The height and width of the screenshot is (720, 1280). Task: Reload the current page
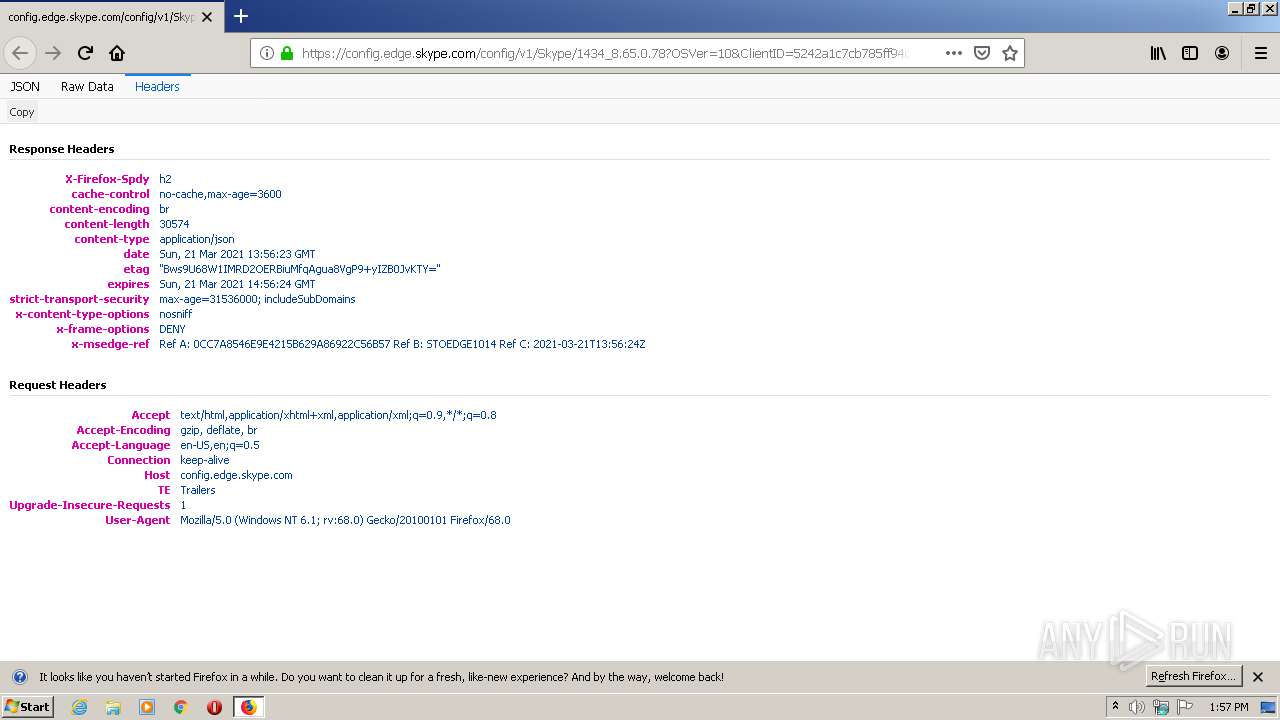point(85,53)
